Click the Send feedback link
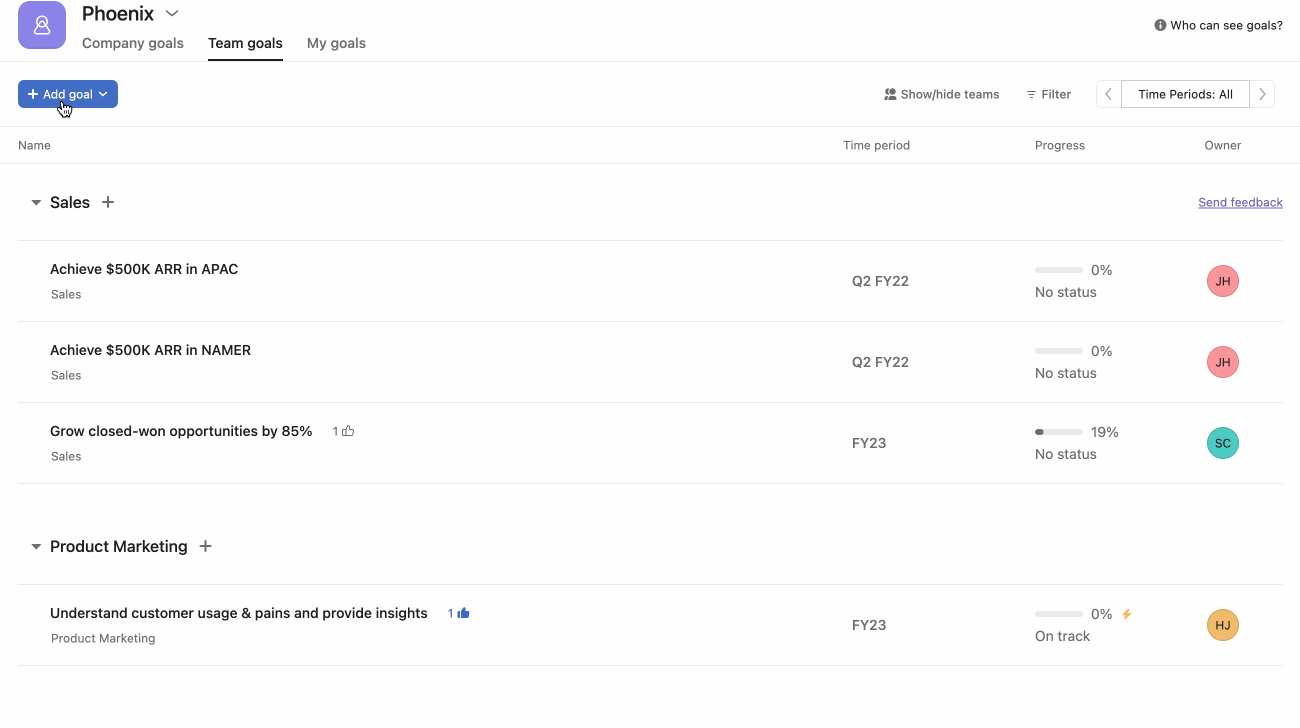The image size is (1300, 728). [1240, 201]
